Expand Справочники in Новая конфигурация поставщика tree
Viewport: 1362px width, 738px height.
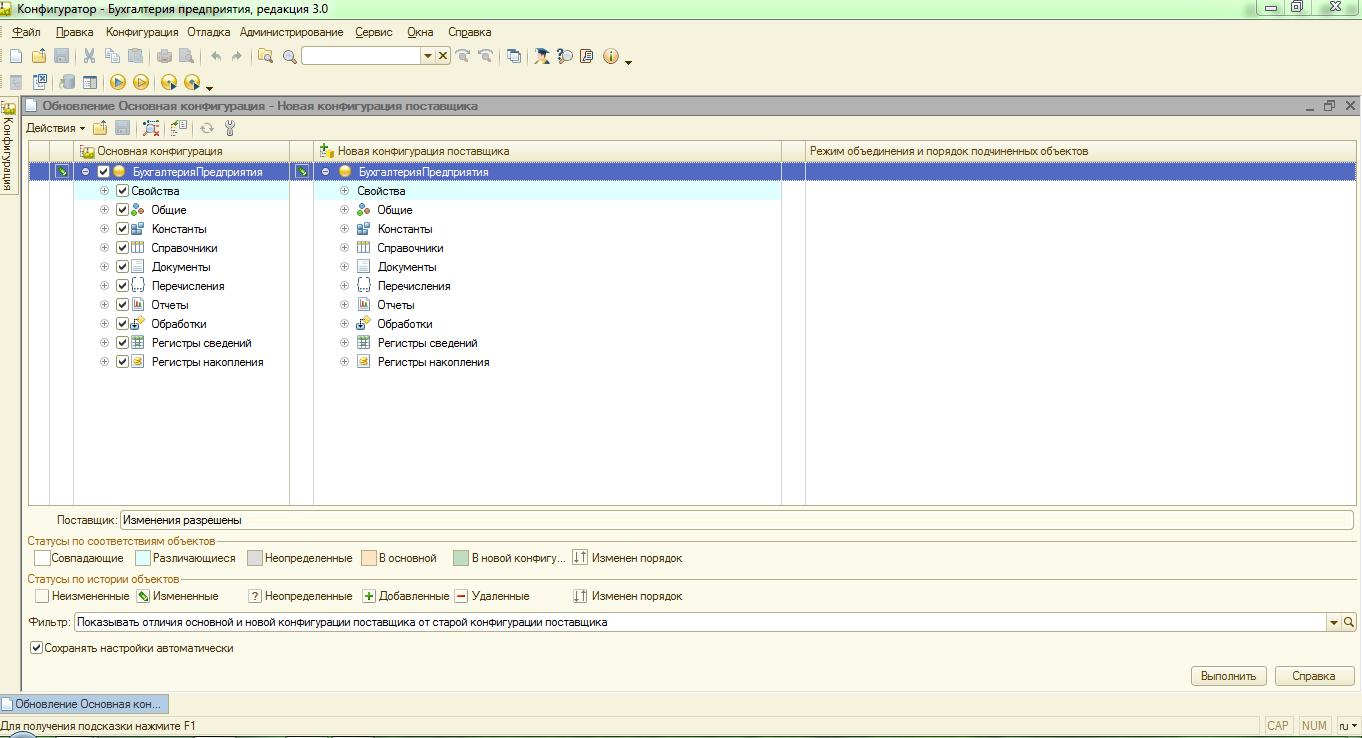345,248
